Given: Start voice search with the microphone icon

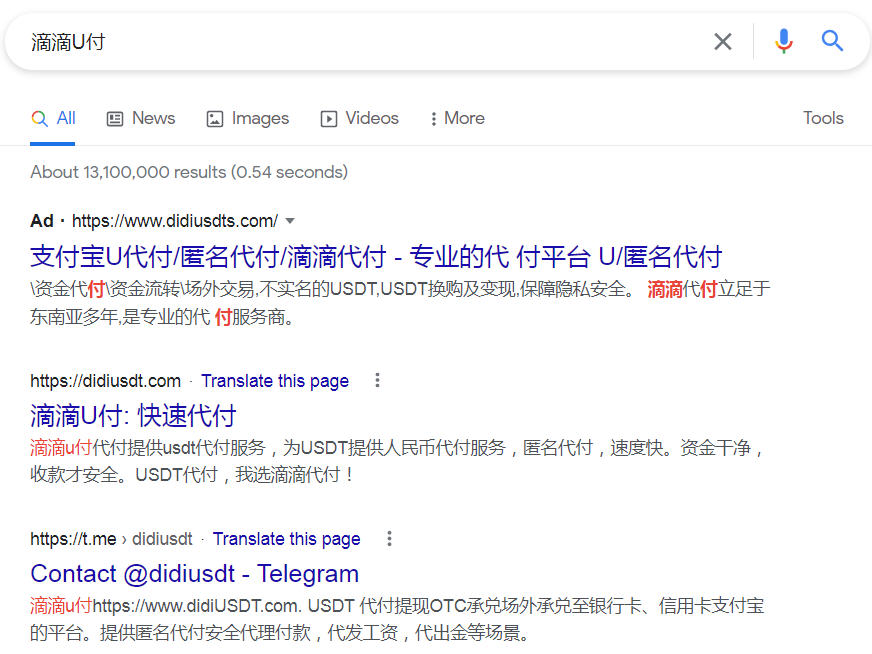Looking at the screenshot, I should pos(784,41).
